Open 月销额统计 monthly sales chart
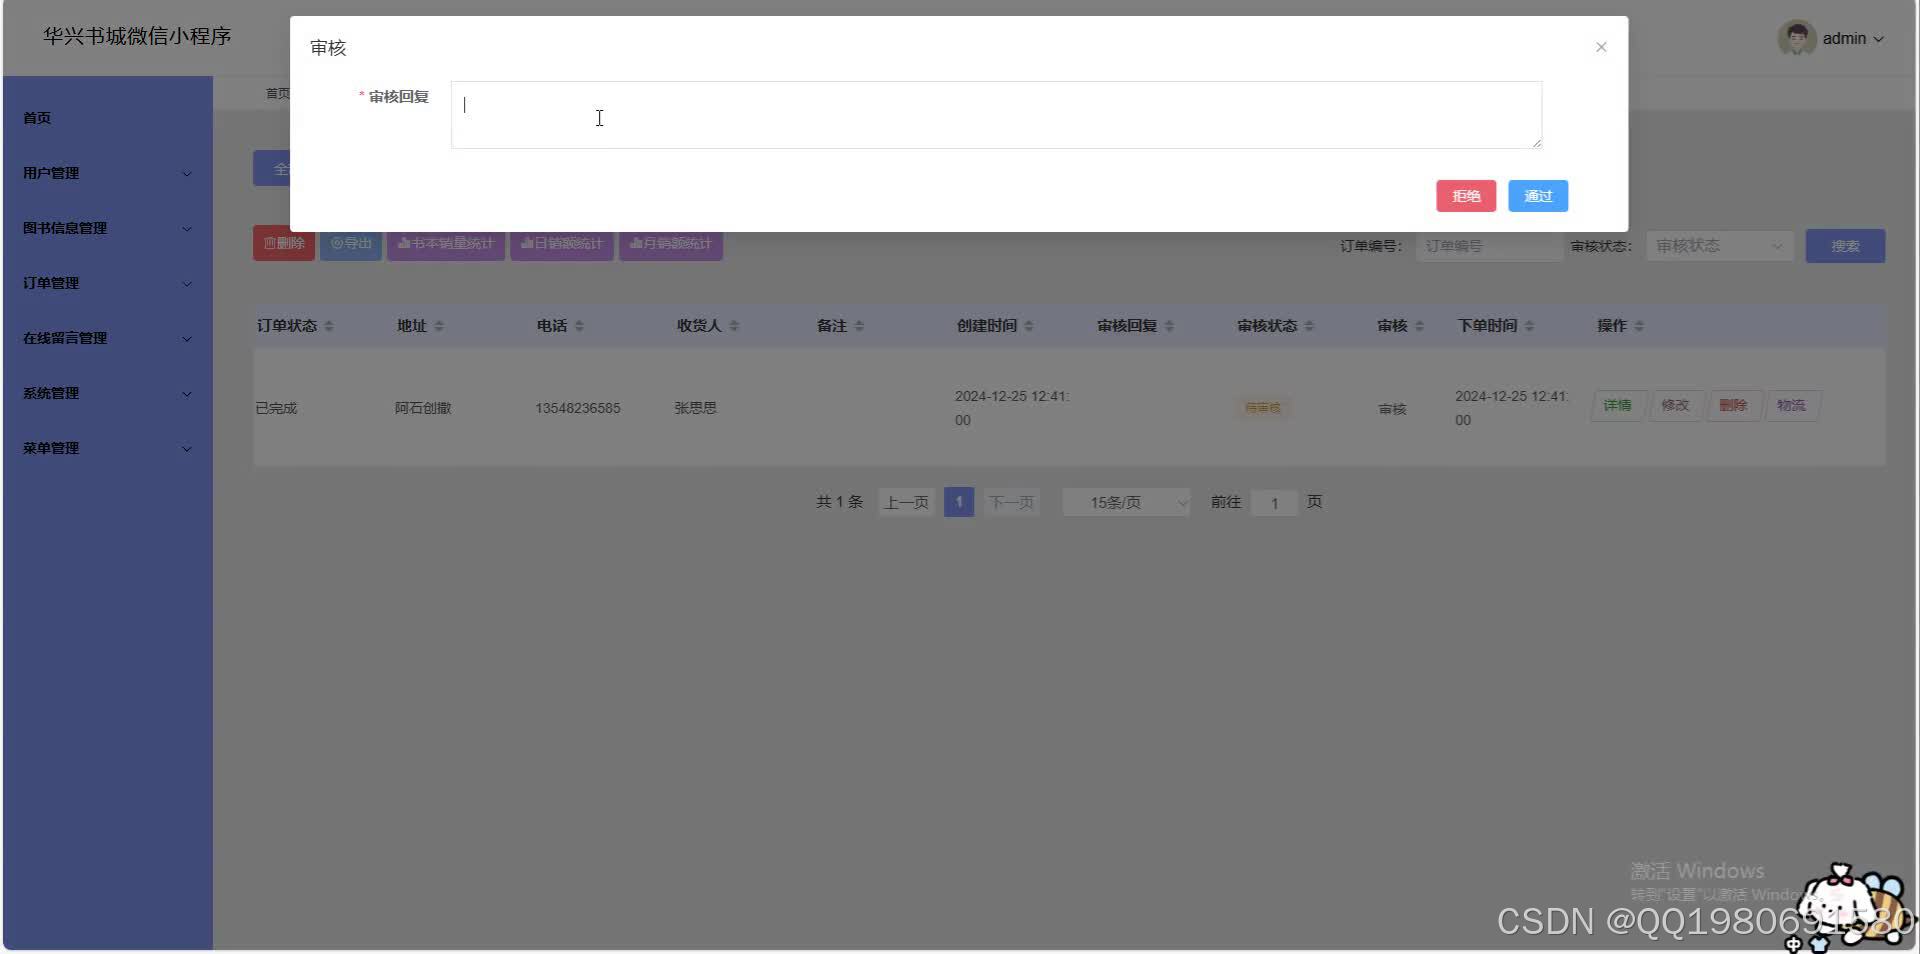This screenshot has width=1920, height=954. coord(670,243)
